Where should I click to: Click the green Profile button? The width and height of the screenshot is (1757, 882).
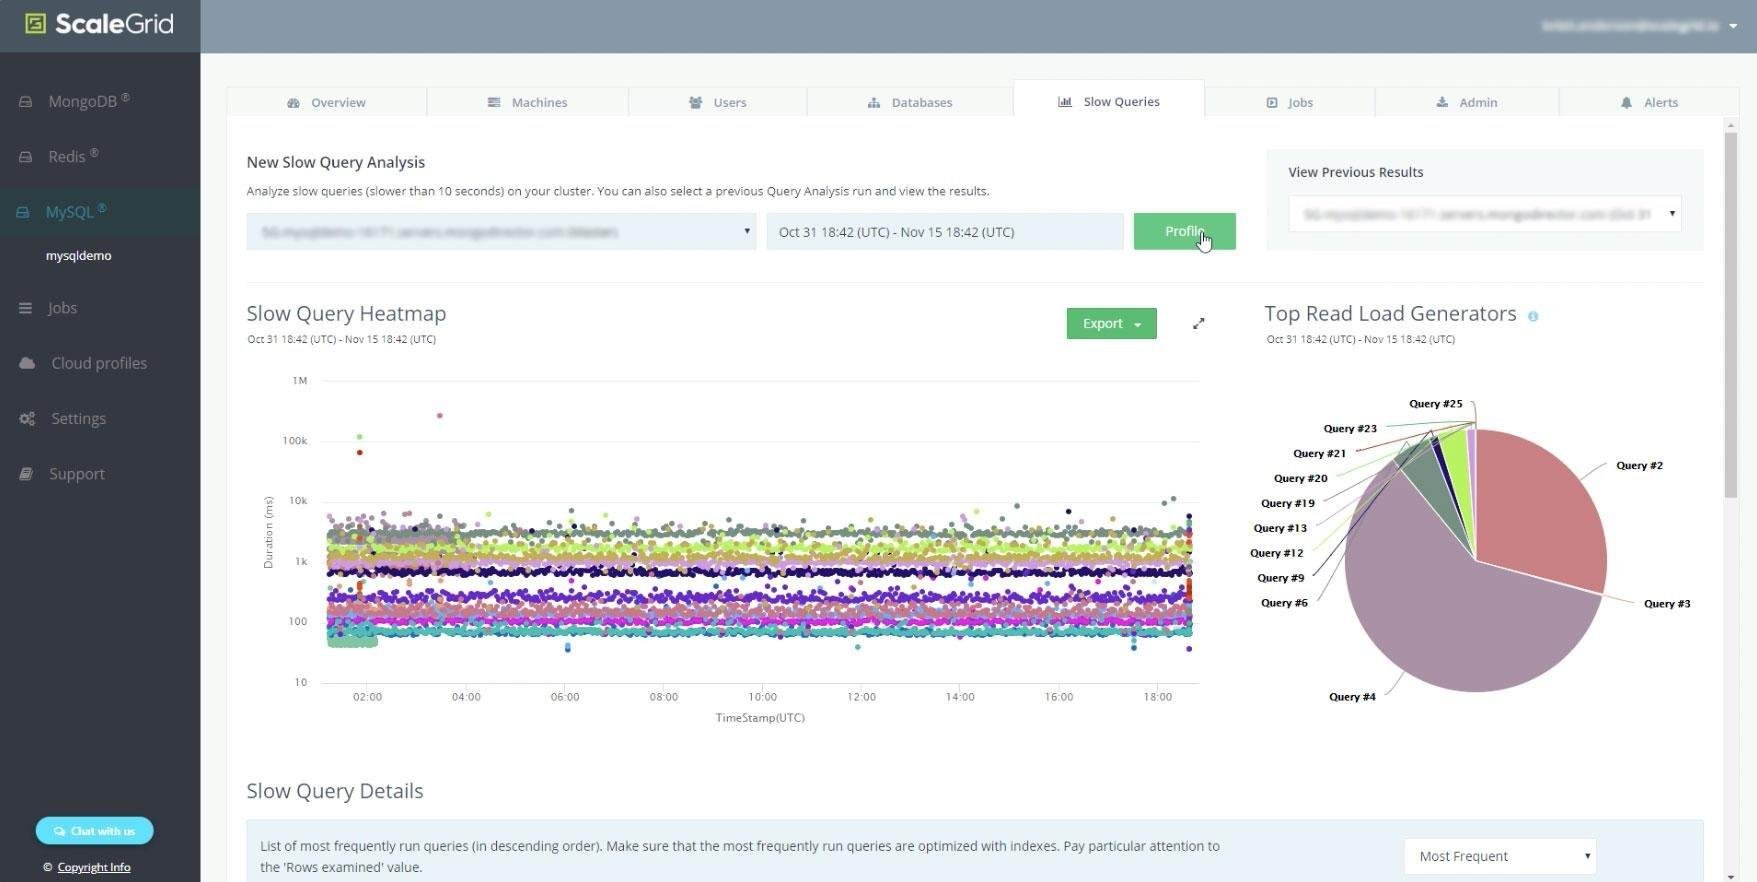click(x=1184, y=231)
